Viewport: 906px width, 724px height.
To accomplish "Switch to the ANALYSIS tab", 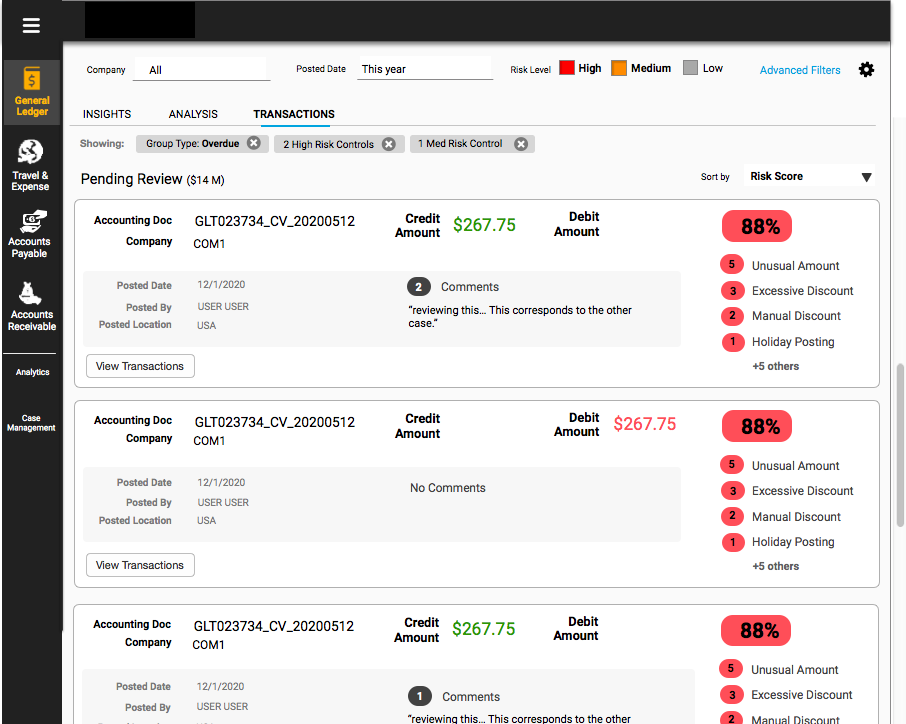I will [x=193, y=114].
